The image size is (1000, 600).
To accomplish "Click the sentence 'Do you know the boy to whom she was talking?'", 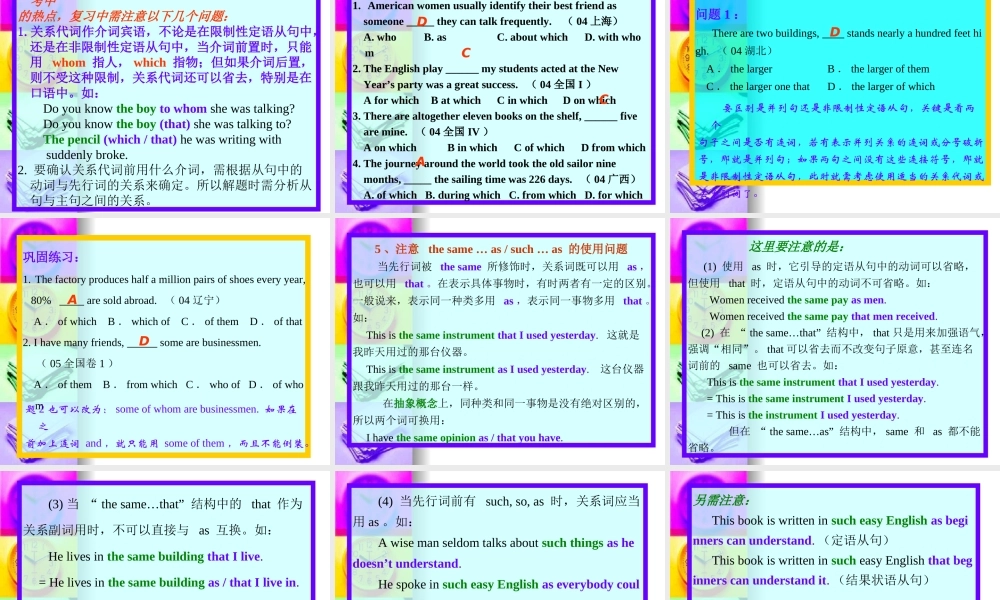I will pos(169,108).
